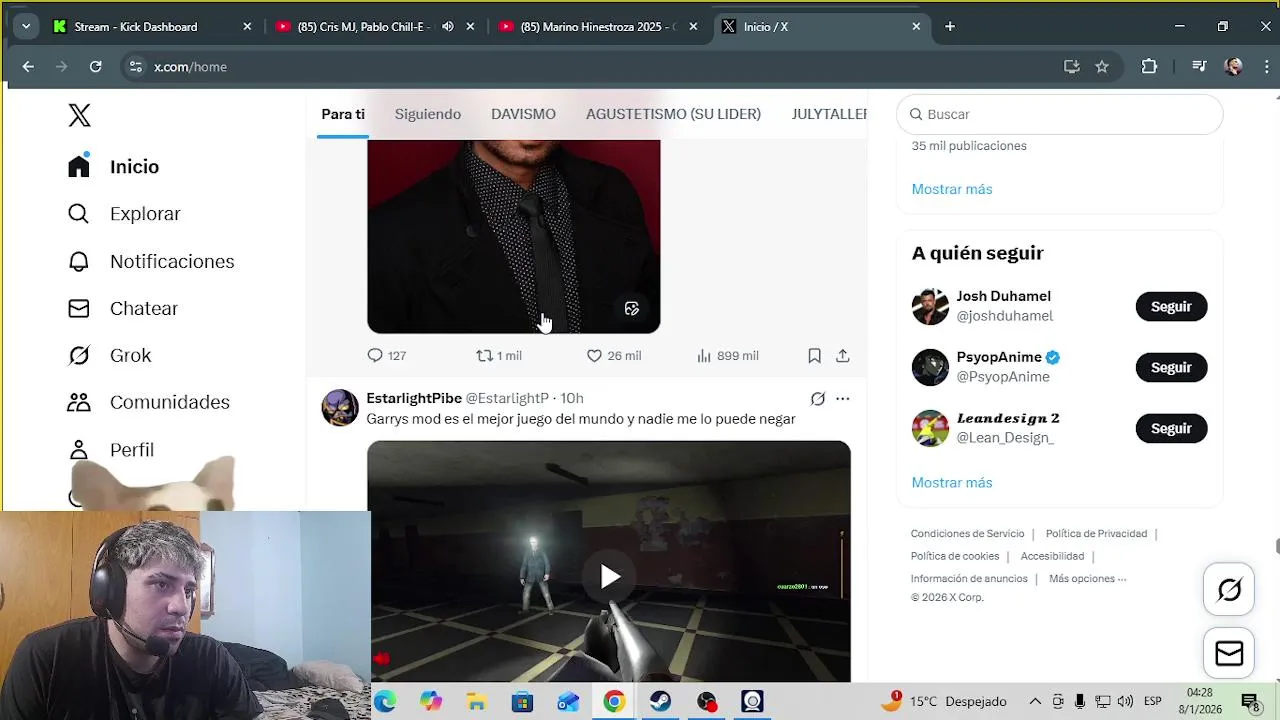Open Chatear messages page

[122, 308]
